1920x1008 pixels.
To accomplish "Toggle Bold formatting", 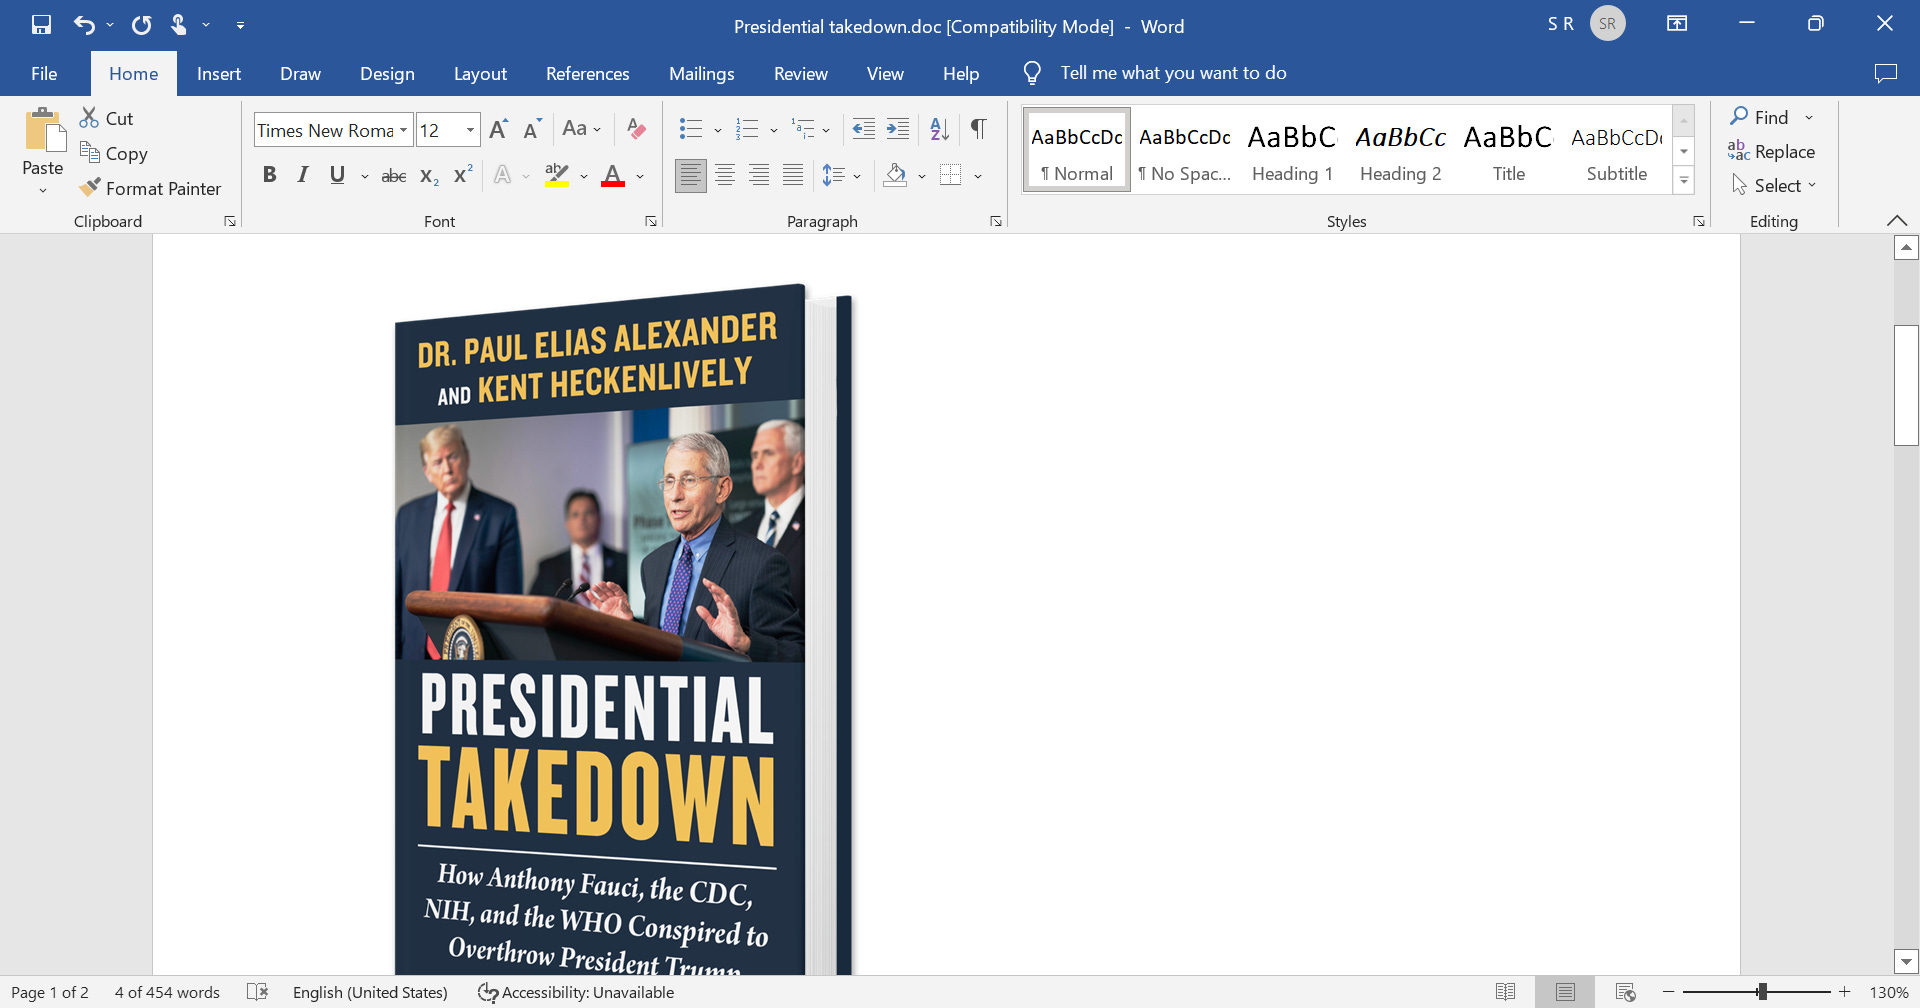I will tap(270, 176).
